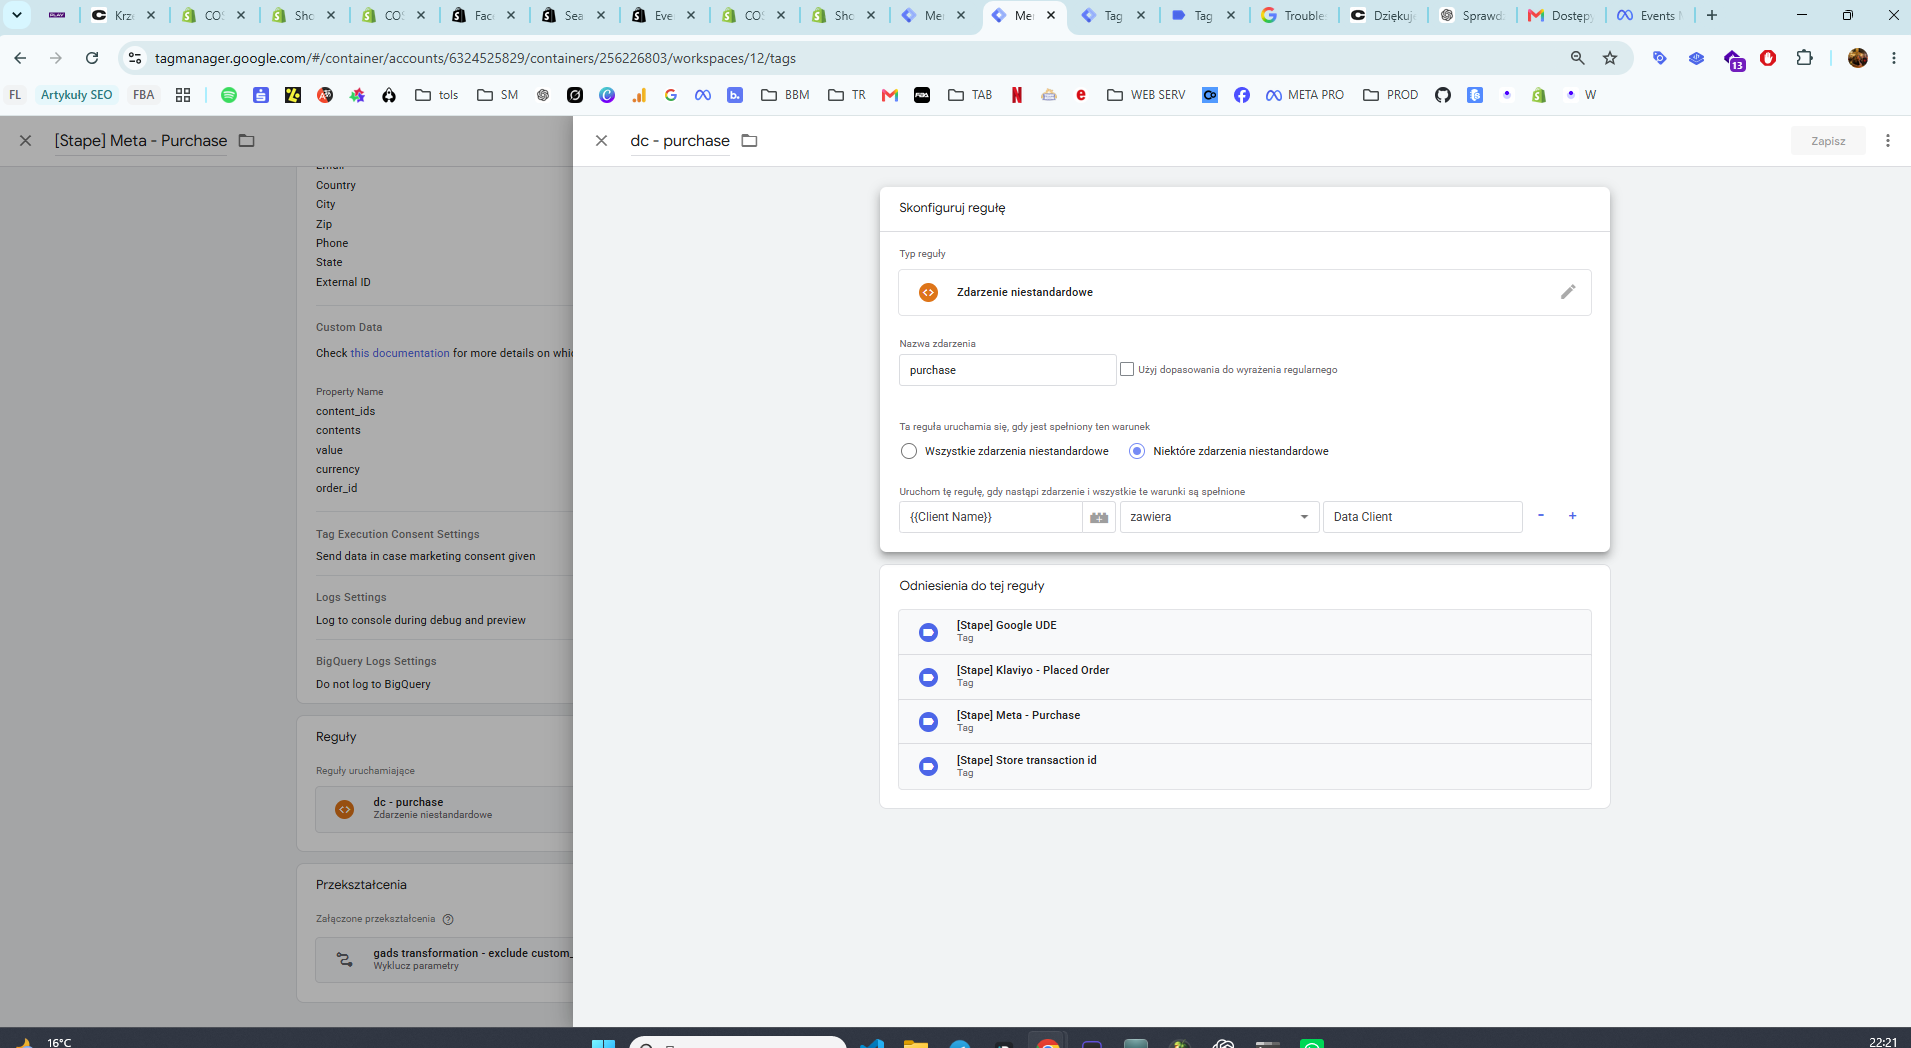
Task: Click the tag icon beside [Stape] Google UDE
Action: coord(928,632)
